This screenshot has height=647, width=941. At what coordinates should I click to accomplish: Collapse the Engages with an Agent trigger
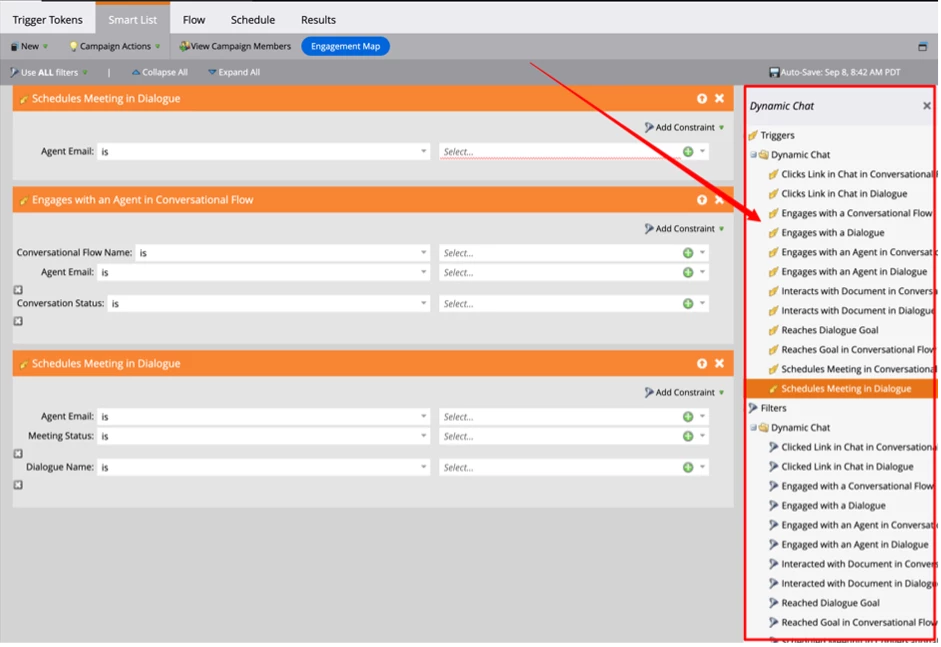click(702, 200)
